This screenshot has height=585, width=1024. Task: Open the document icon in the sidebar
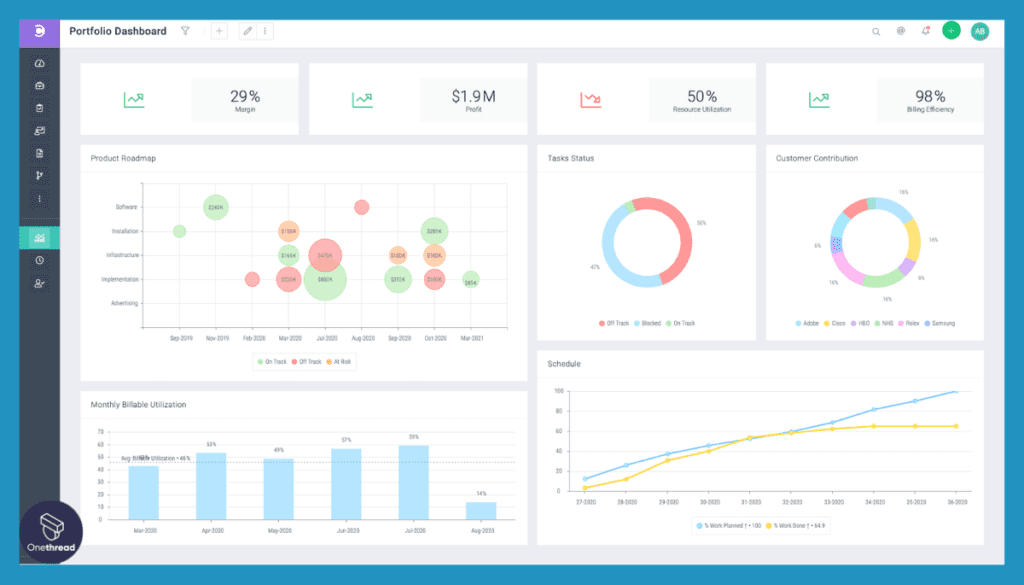[x=39, y=153]
